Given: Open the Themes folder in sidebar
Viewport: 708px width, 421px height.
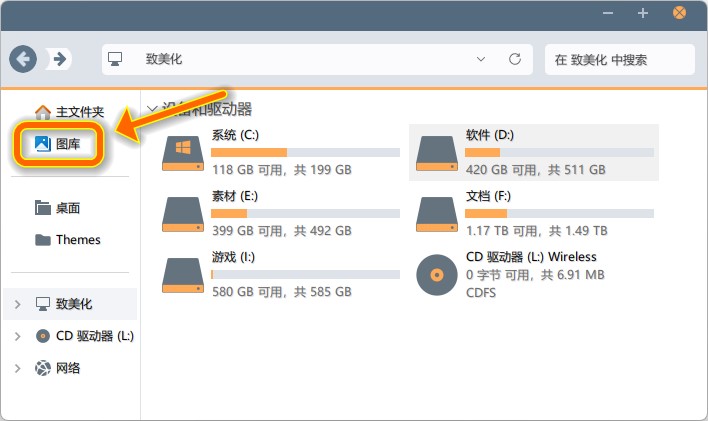Looking at the screenshot, I should [x=77, y=240].
